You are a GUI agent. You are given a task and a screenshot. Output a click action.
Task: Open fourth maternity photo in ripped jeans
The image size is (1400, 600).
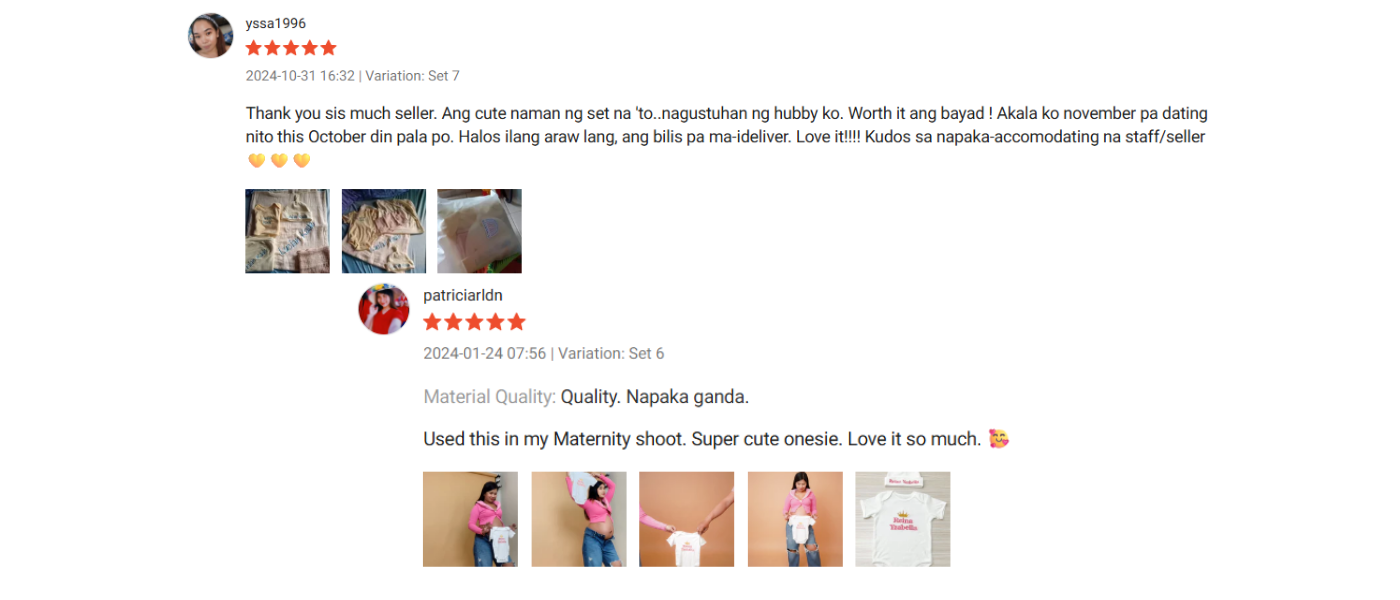click(795, 519)
